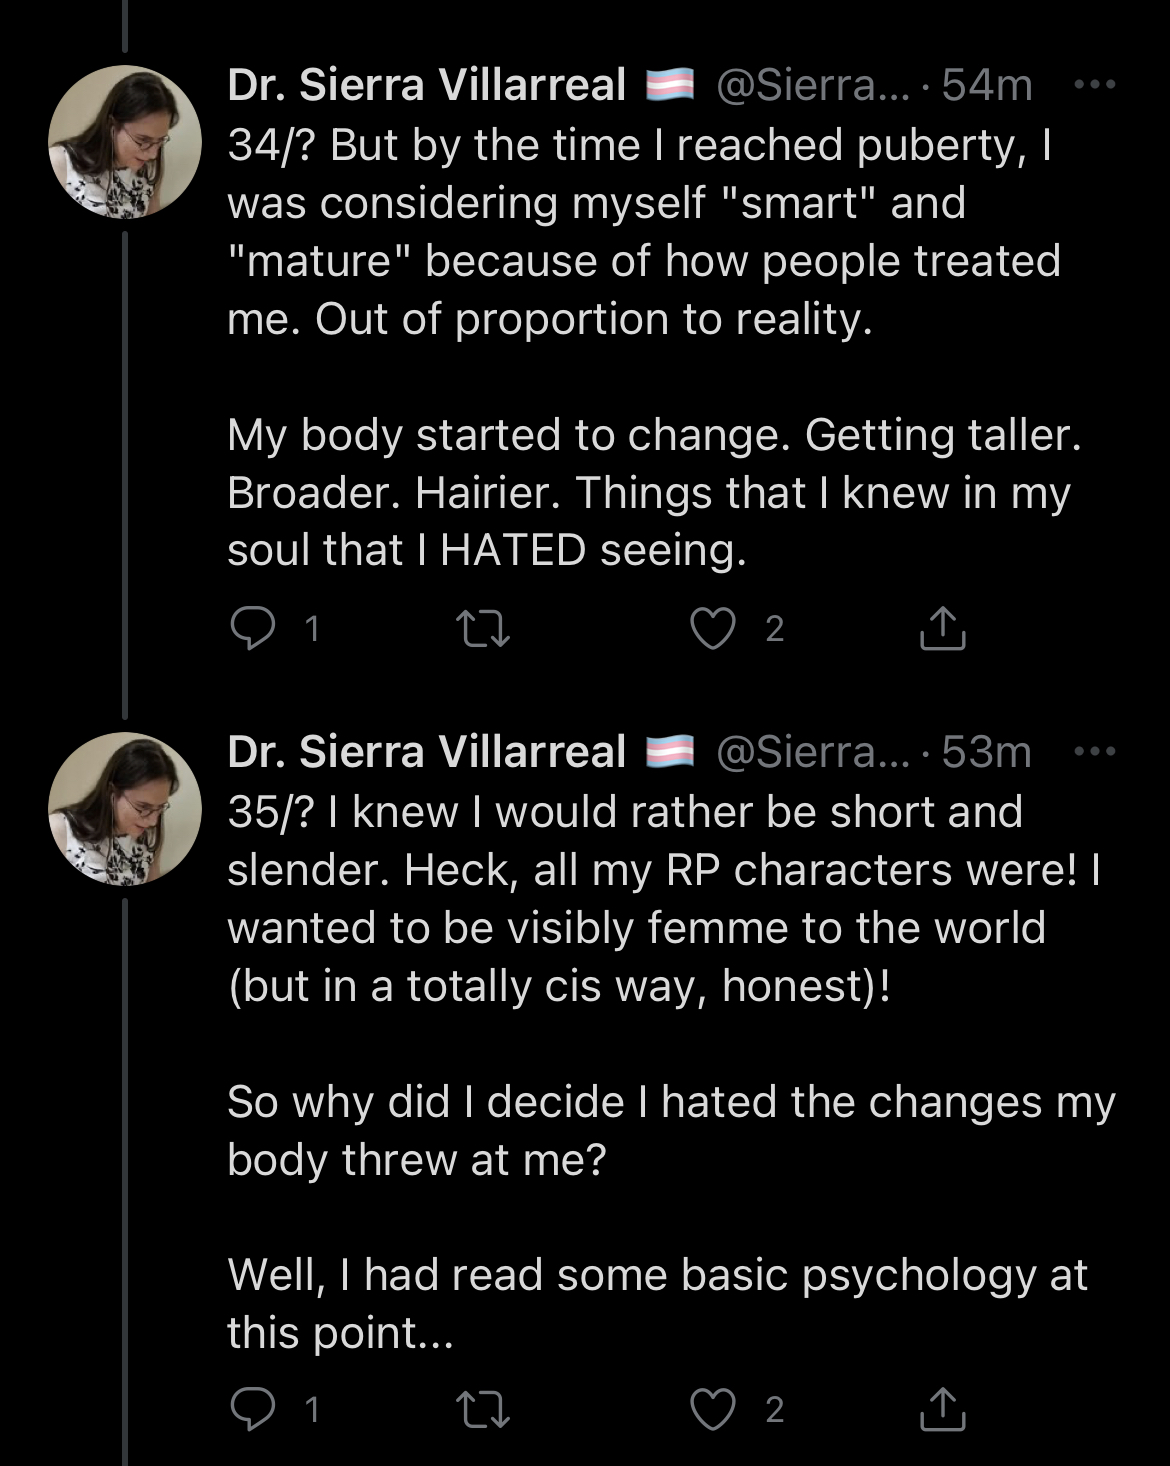Open Dr. Sierra Villarreal's name on 35/? tweet
Screen dimensions: 1170x1466
pyautogui.click(x=427, y=752)
